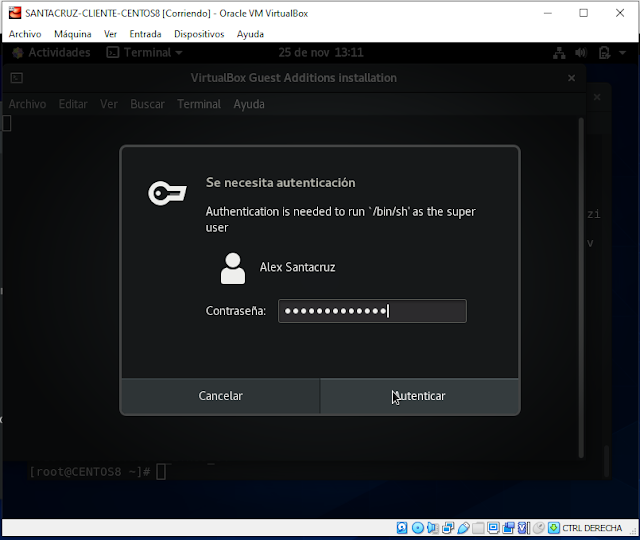Open the terminal Archivo menu
This screenshot has width=640, height=540.
[27, 104]
